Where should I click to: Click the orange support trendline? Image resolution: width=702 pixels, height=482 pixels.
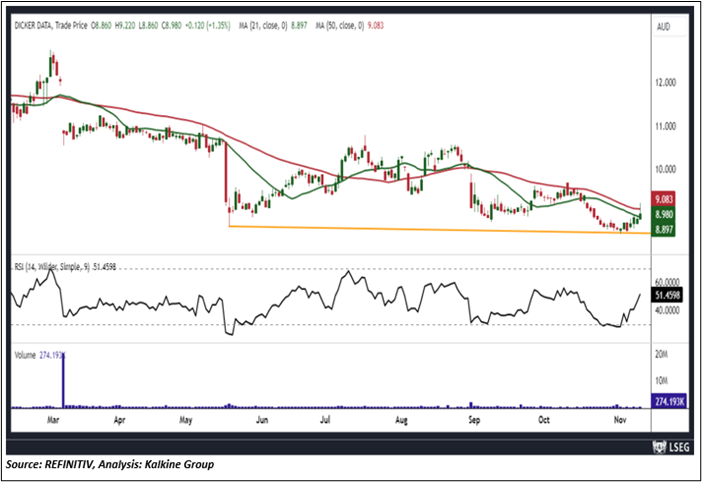439,230
